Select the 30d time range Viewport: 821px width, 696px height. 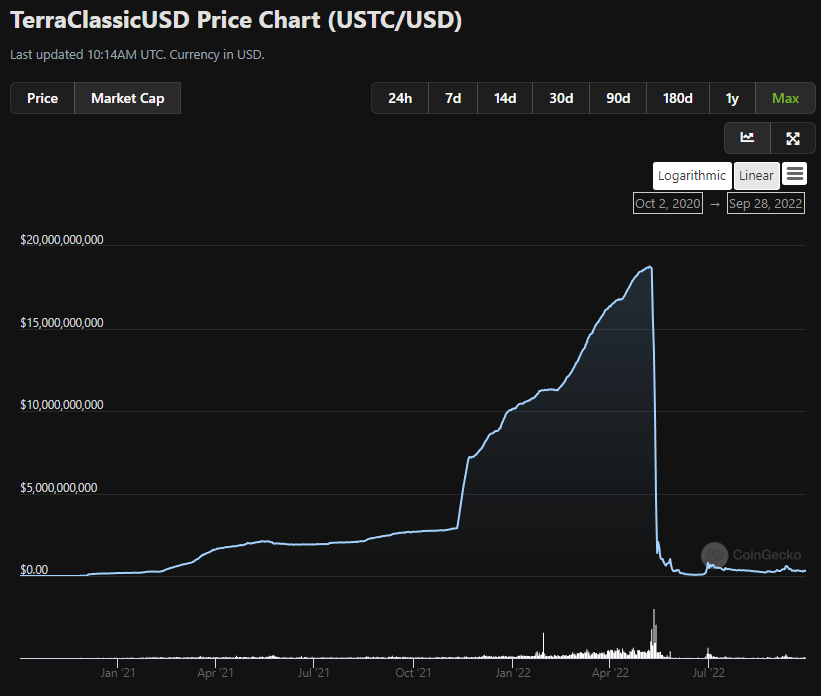(561, 98)
